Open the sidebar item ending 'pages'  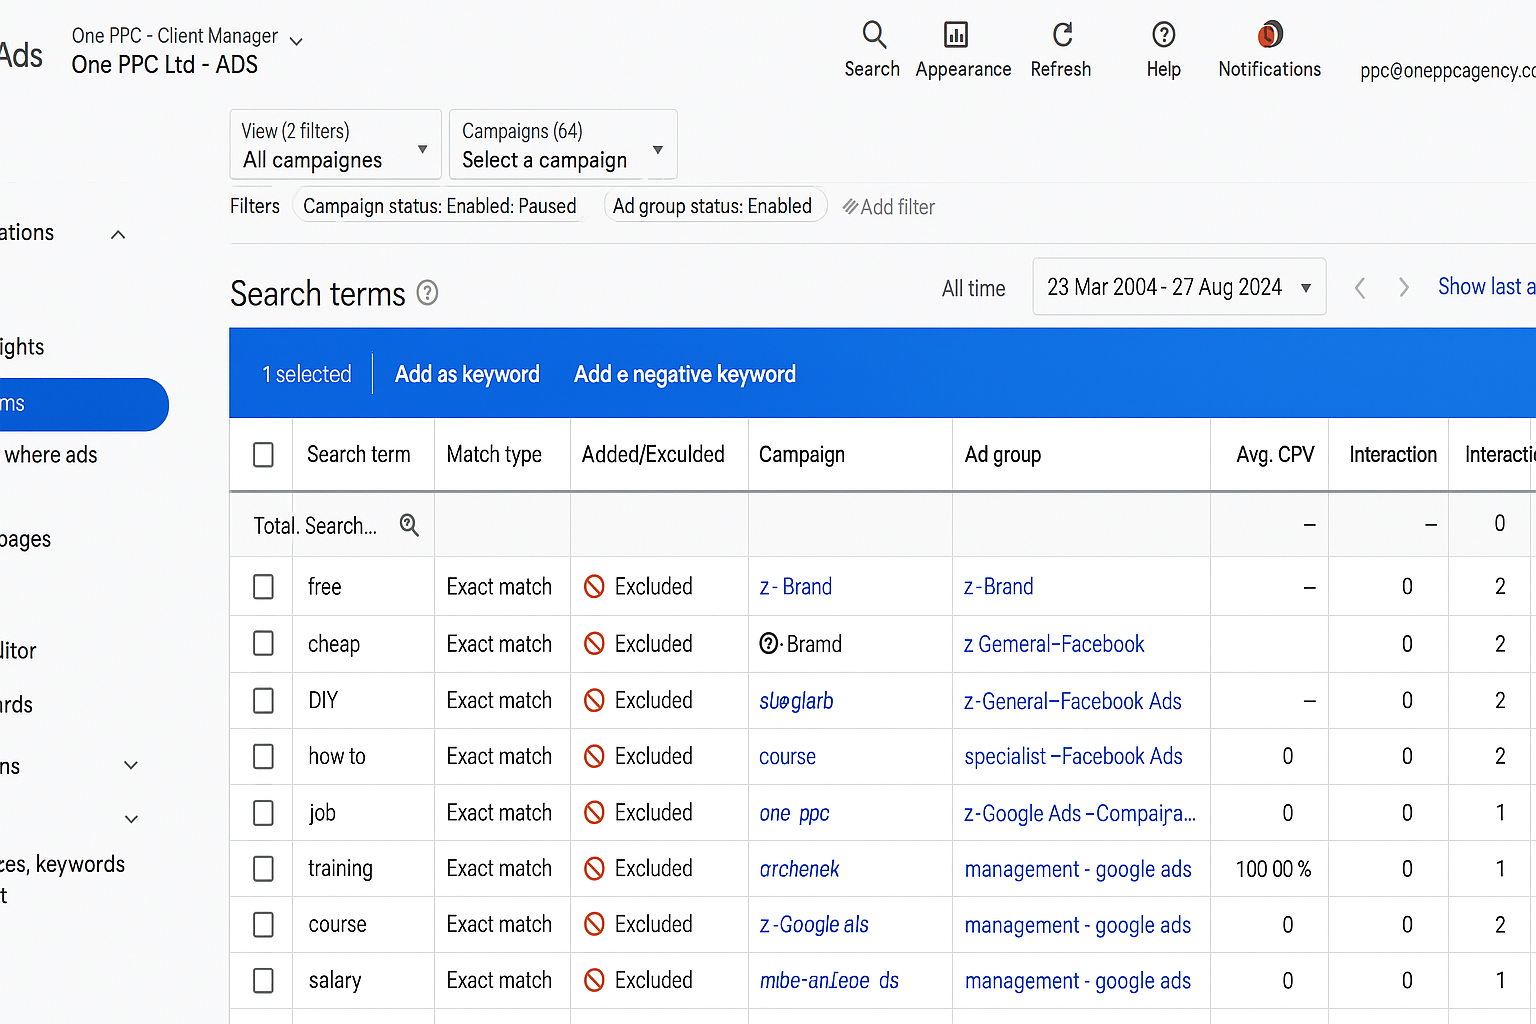coord(25,539)
